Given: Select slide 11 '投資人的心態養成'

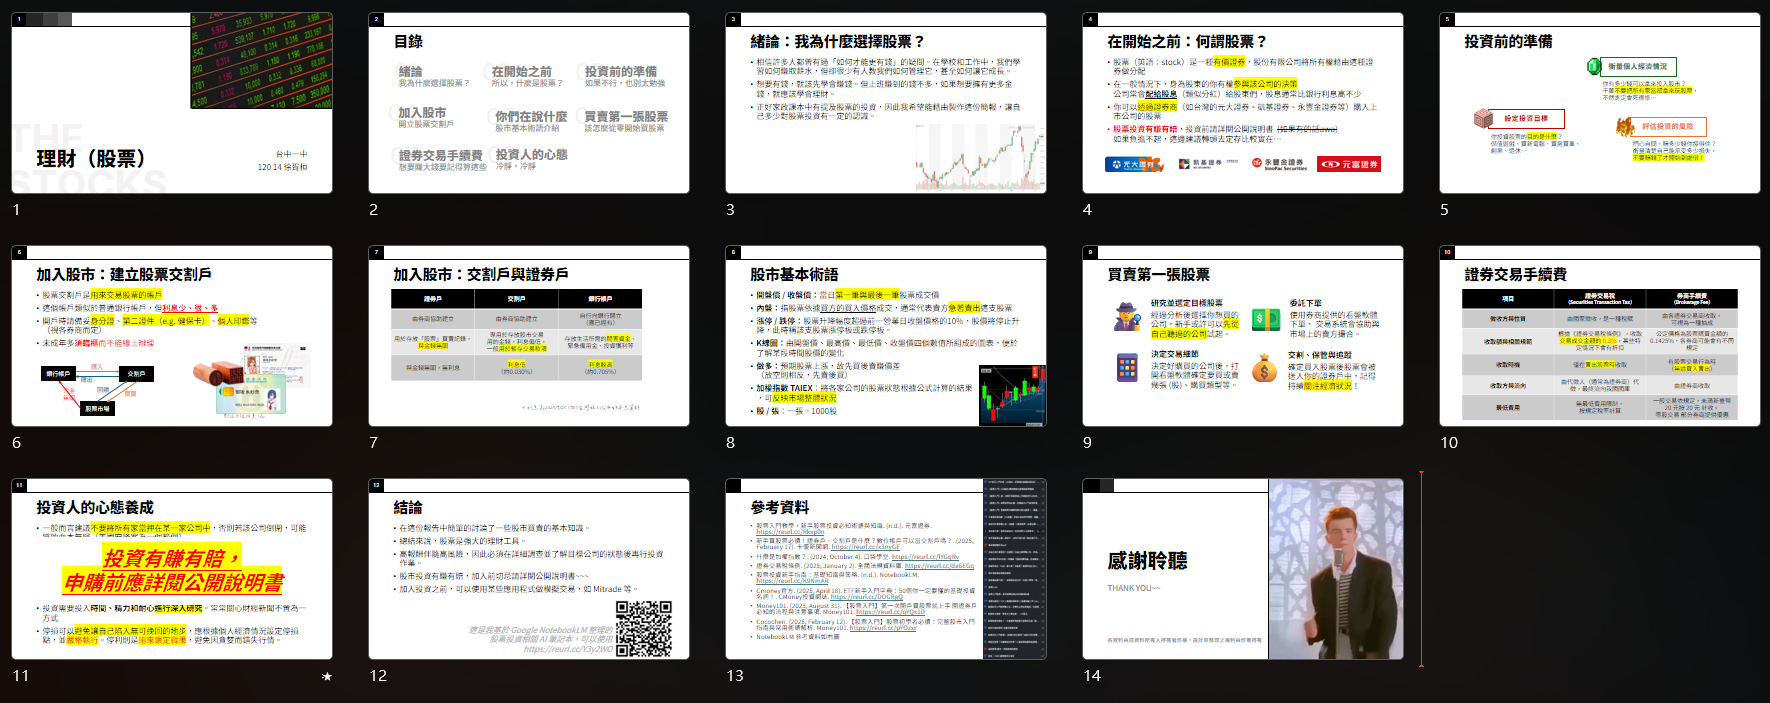Looking at the screenshot, I should [172, 569].
